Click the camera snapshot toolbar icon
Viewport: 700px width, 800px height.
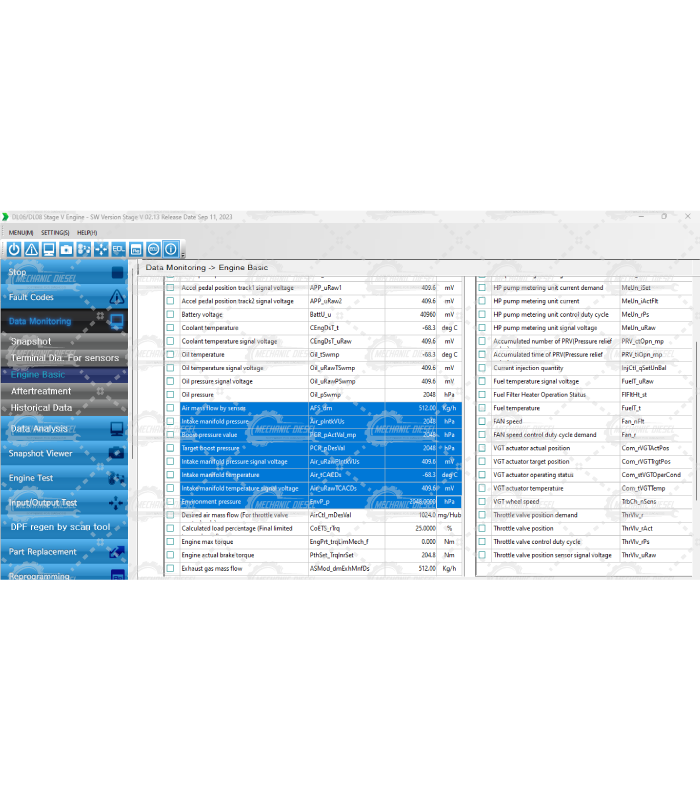click(x=66, y=249)
